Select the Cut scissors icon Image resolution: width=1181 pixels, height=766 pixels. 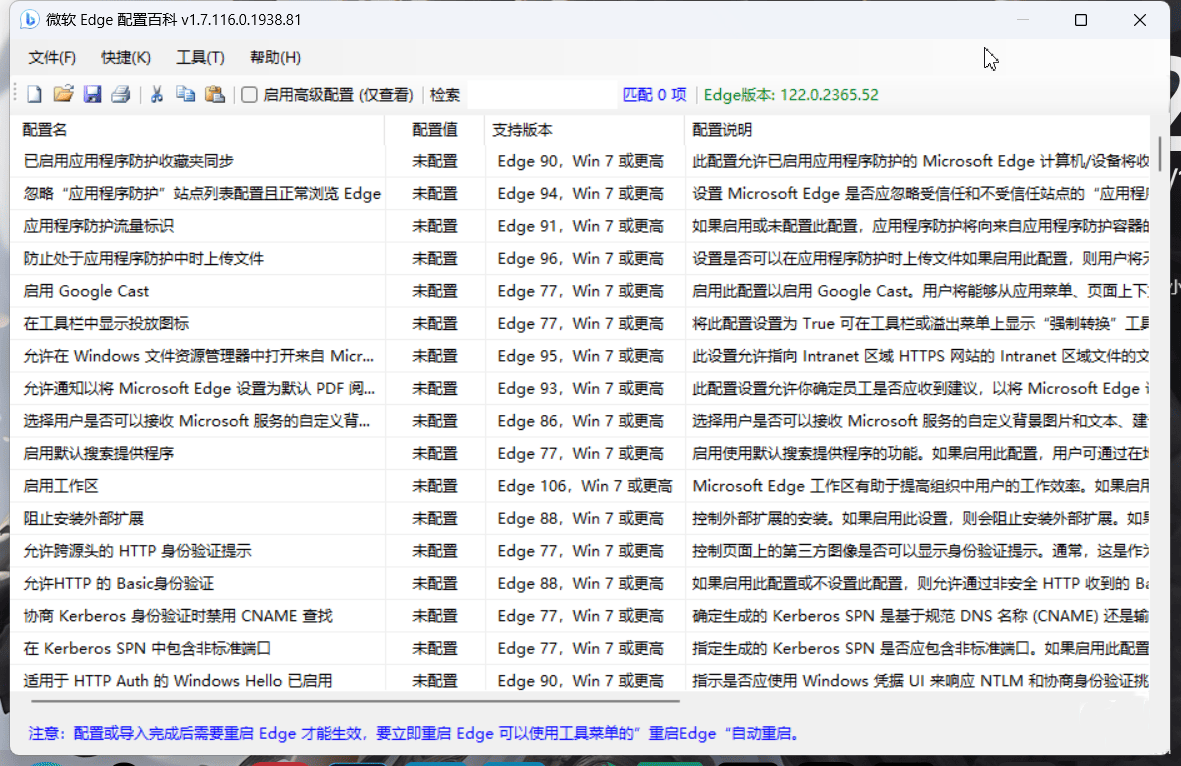pyautogui.click(x=157, y=95)
